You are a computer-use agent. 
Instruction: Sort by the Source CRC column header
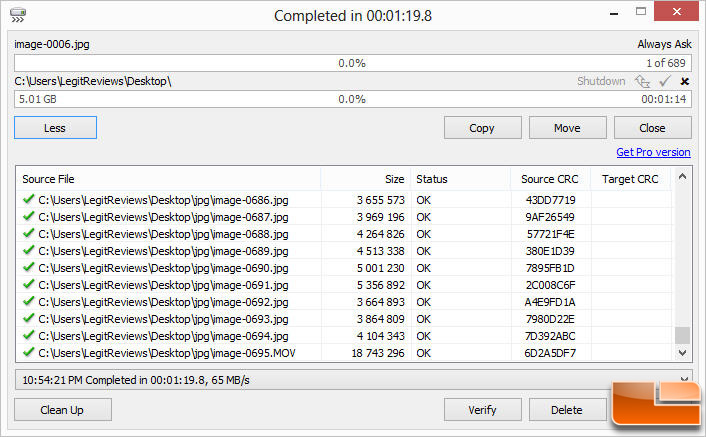549,179
